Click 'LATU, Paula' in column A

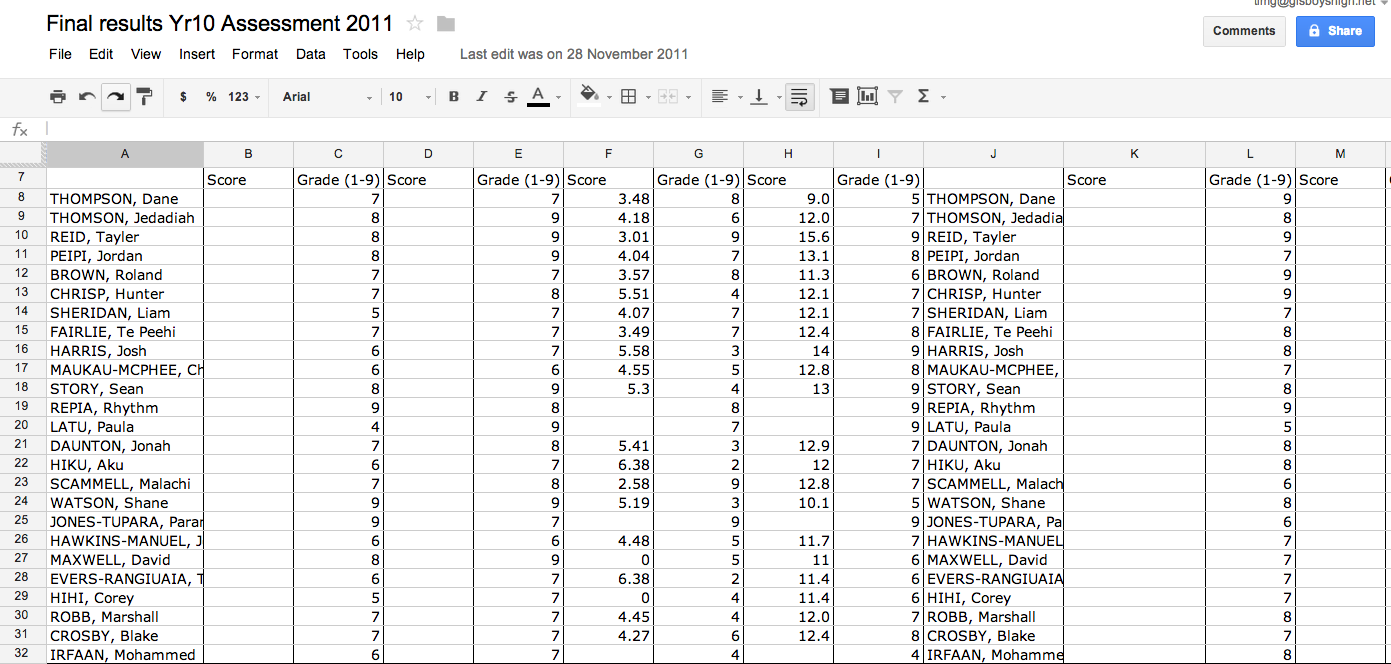pos(124,427)
